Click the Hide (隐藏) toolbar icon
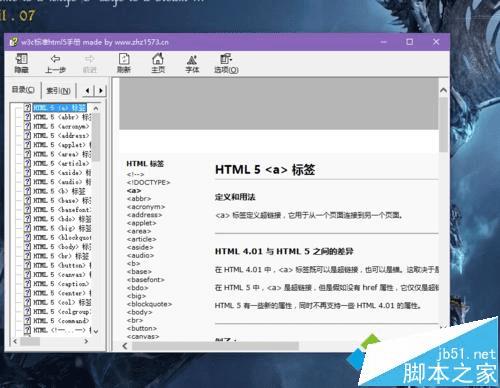 pyautogui.click(x=22, y=63)
